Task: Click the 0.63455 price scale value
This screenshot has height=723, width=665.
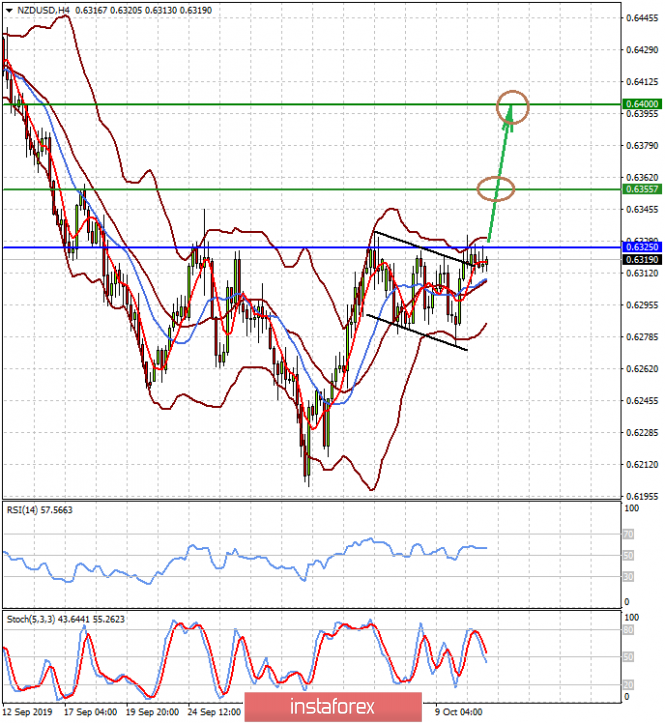Action: pos(642,210)
